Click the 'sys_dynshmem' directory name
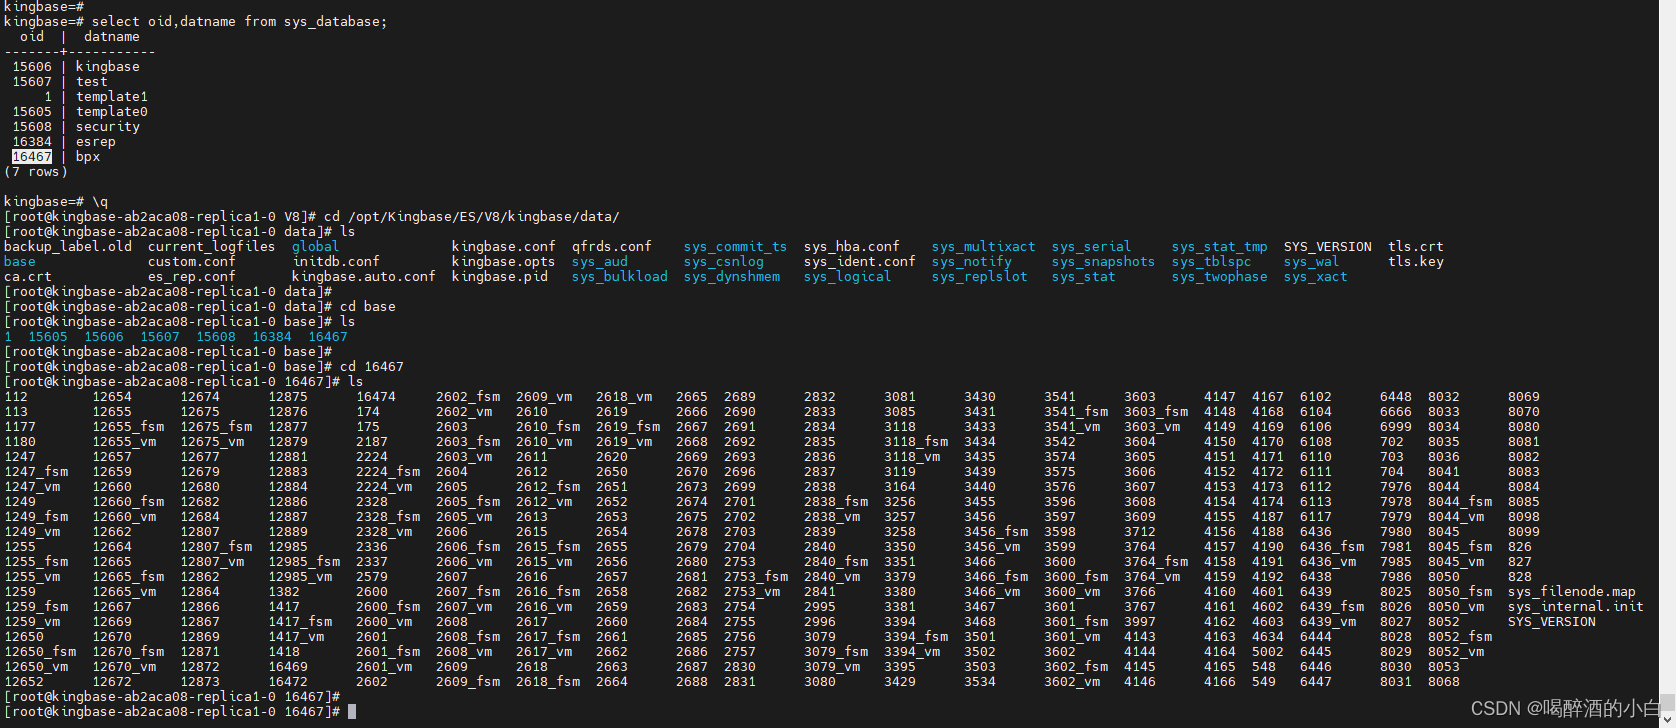1676x728 pixels. [732, 277]
